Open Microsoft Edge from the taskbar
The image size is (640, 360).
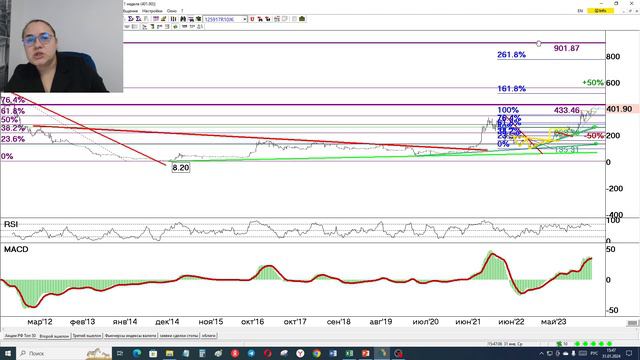point(137,353)
